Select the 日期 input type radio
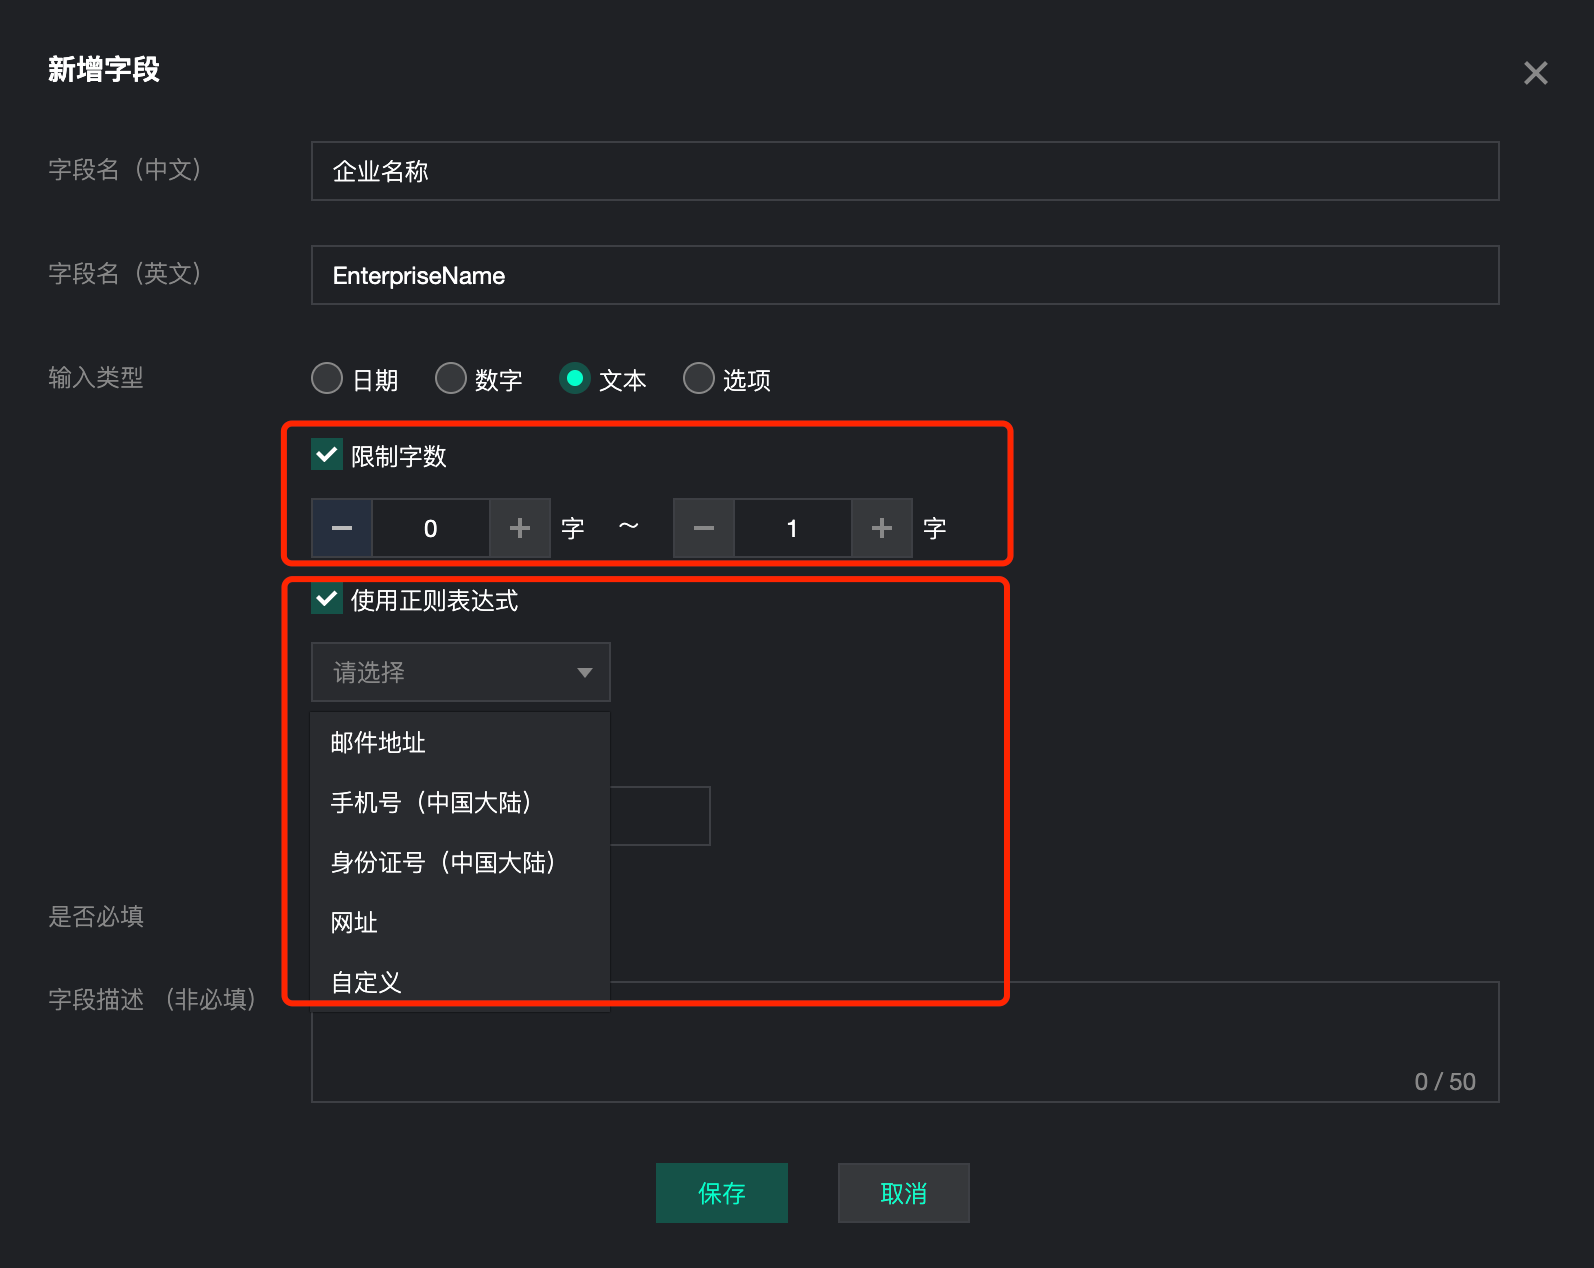This screenshot has height=1268, width=1594. coord(327,379)
